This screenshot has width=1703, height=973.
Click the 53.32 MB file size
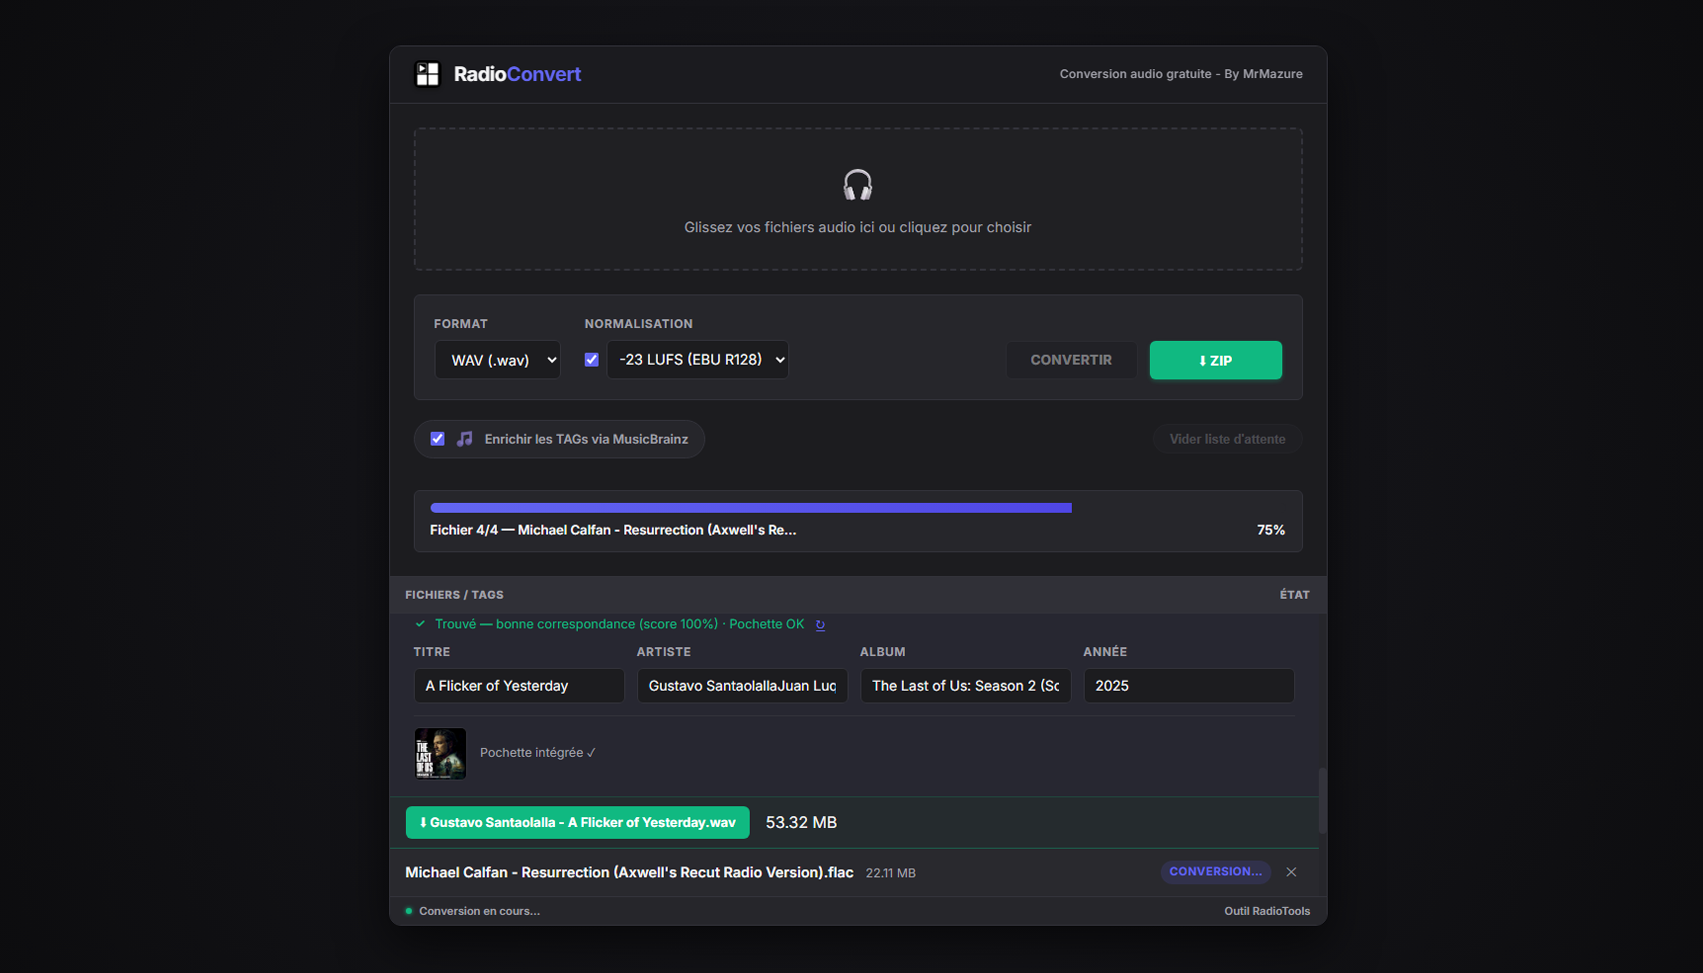801,822
